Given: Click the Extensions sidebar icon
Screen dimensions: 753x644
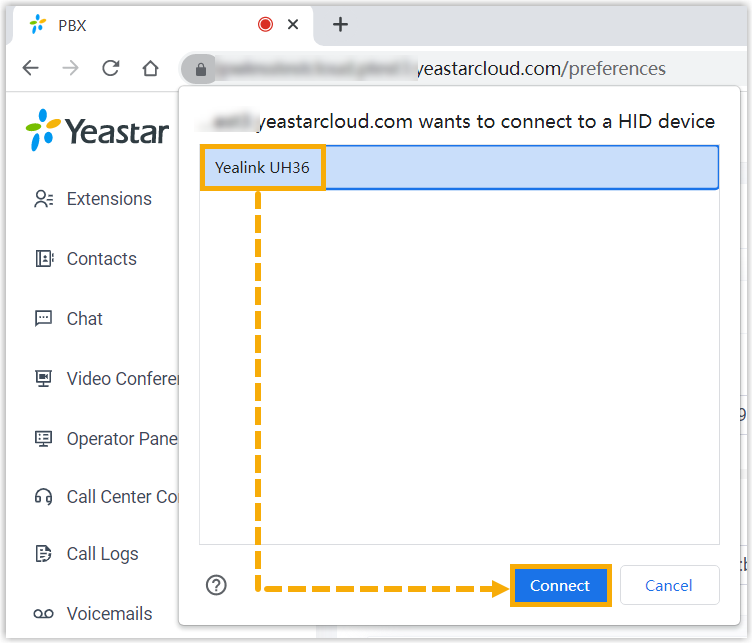Looking at the screenshot, I should [x=44, y=199].
